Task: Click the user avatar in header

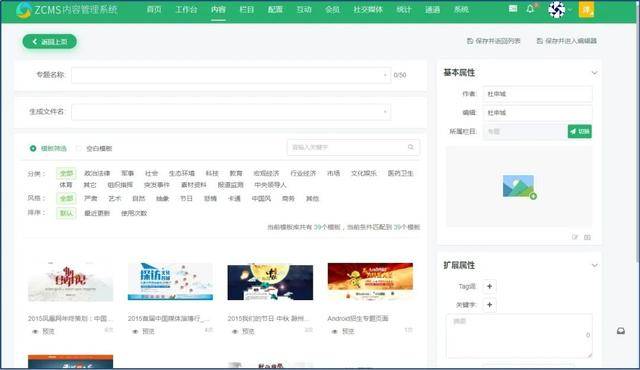Action: (556, 9)
